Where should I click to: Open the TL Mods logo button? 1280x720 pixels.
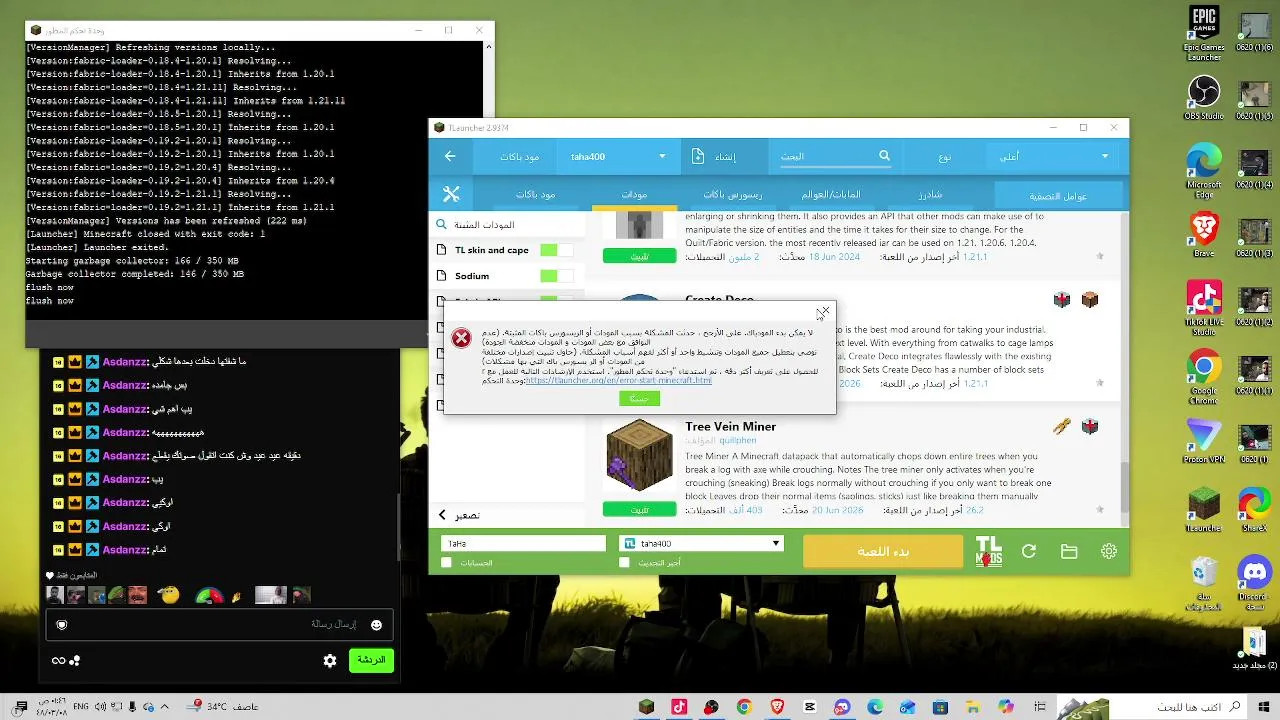tap(988, 551)
